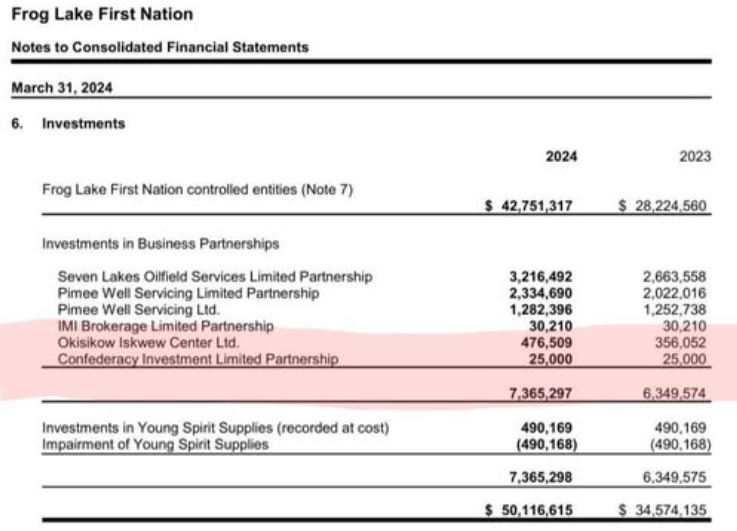Screen dimensions: 737x531
Task: Click the highlighted IMI Brokerage Limited Partnership row
Action: point(165,326)
